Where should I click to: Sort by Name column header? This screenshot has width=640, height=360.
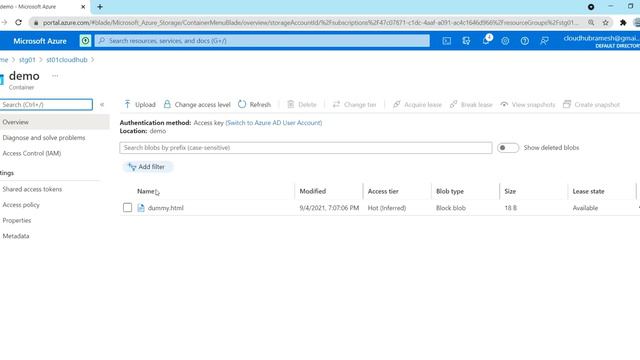coord(146,191)
